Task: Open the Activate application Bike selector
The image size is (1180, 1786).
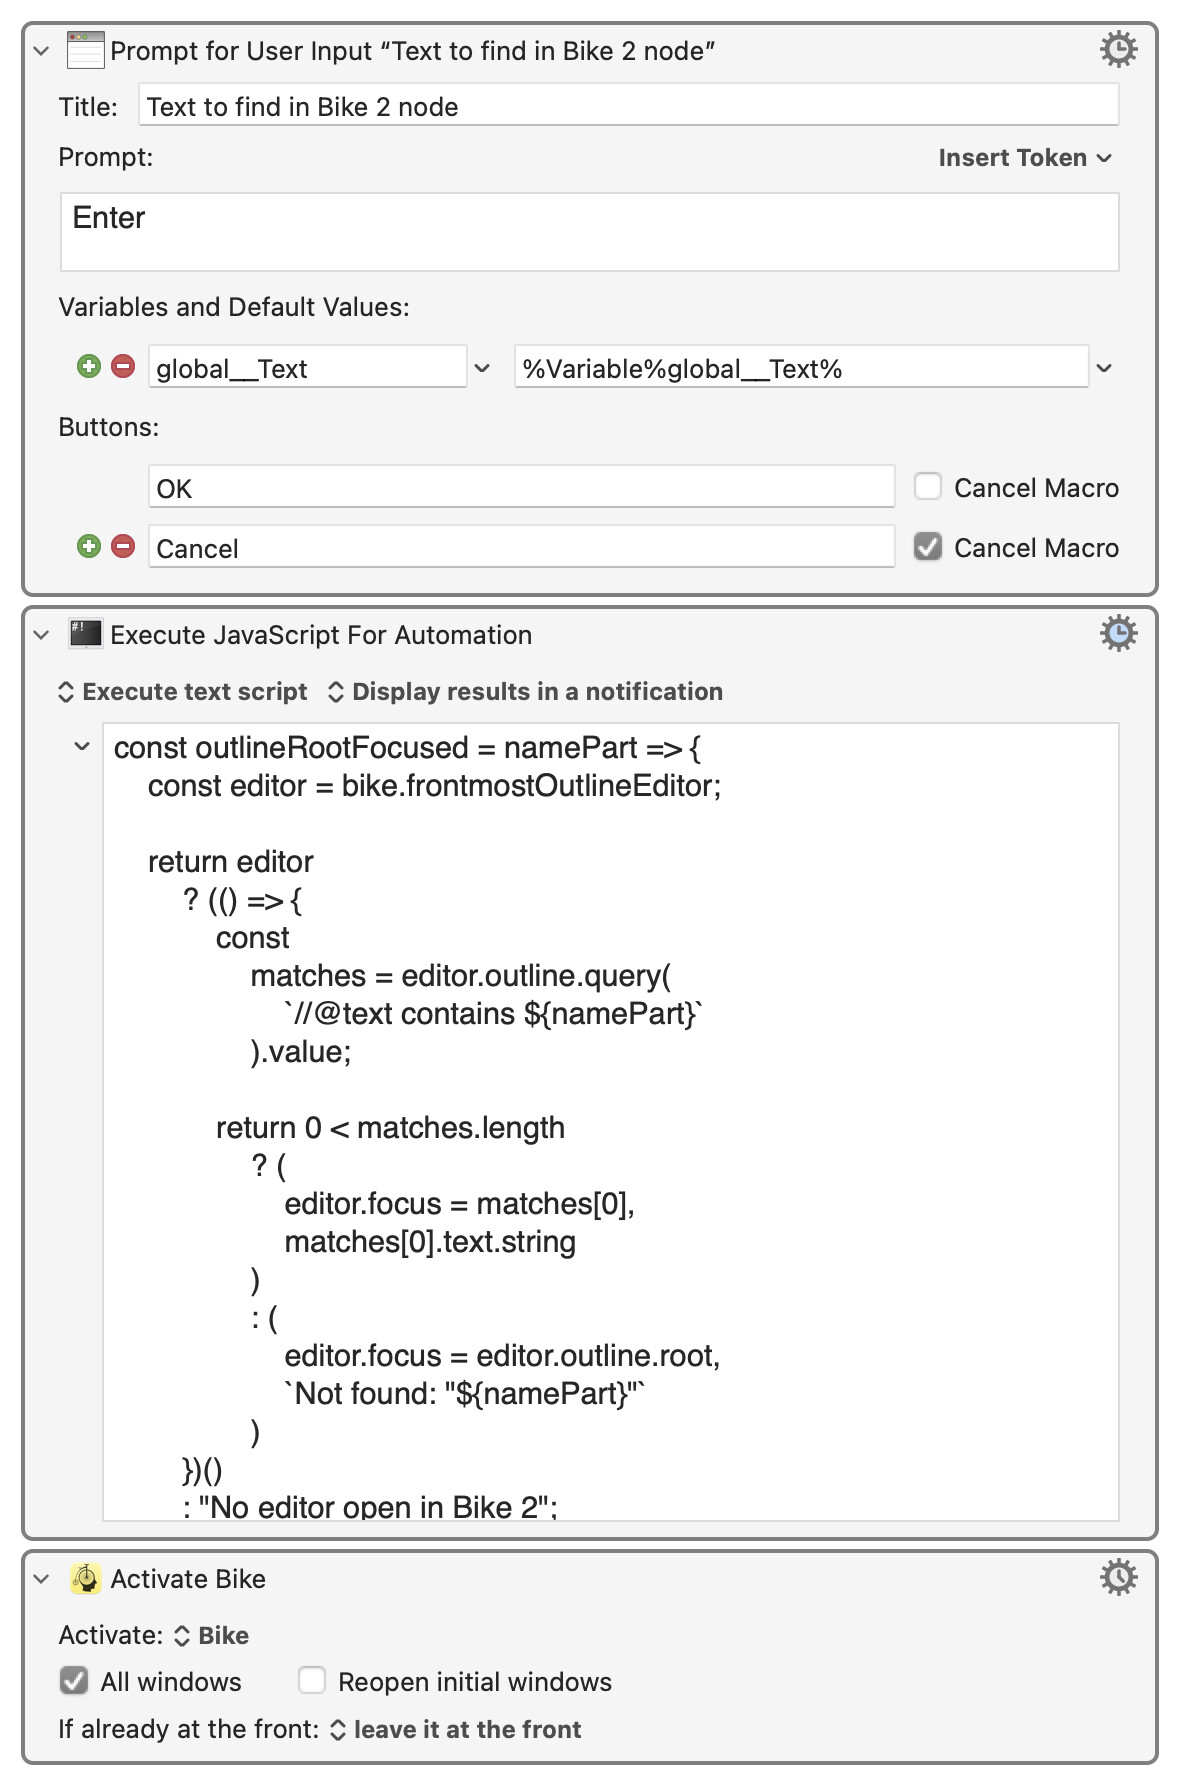Action: point(212,1636)
